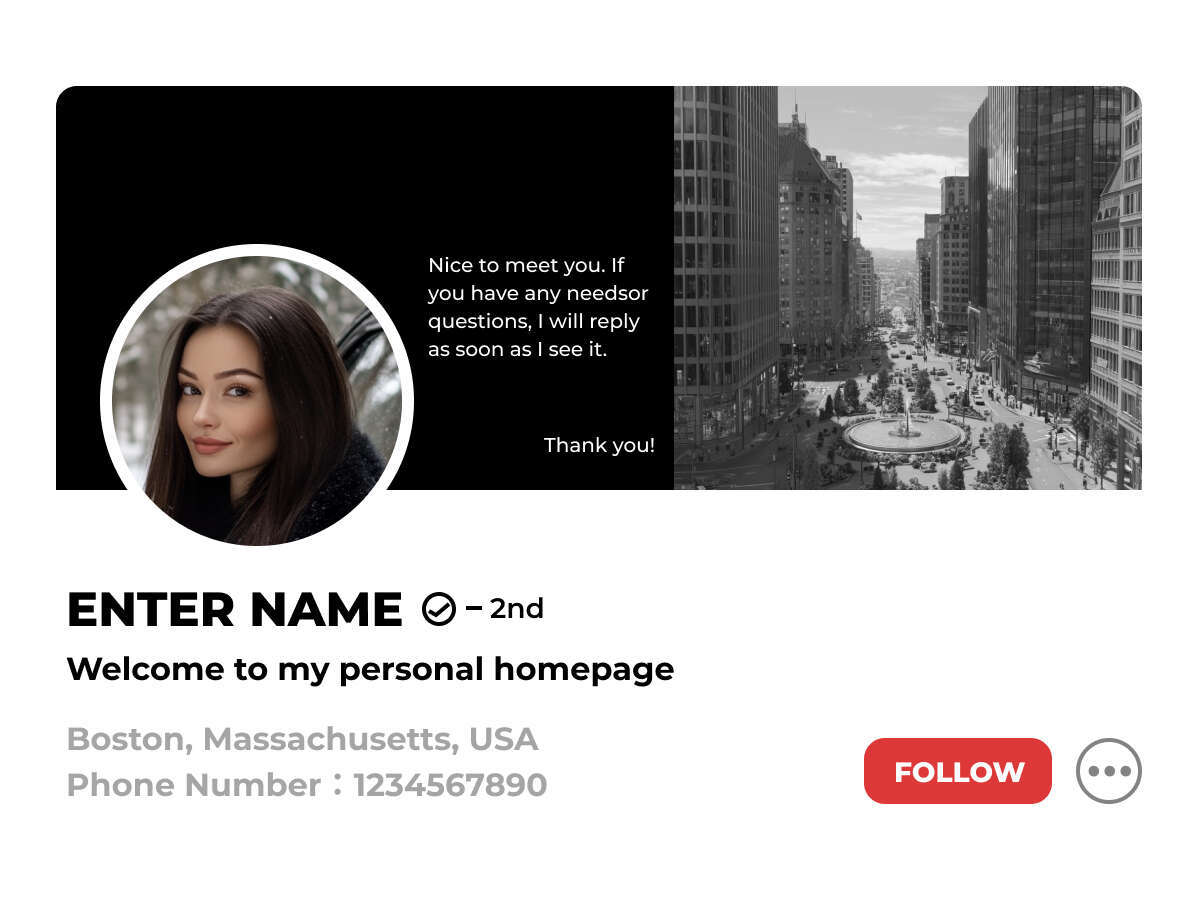Viewport: 1200px width, 900px height.
Task: Click the digits 1234567890 of the phone number
Action: 450,784
